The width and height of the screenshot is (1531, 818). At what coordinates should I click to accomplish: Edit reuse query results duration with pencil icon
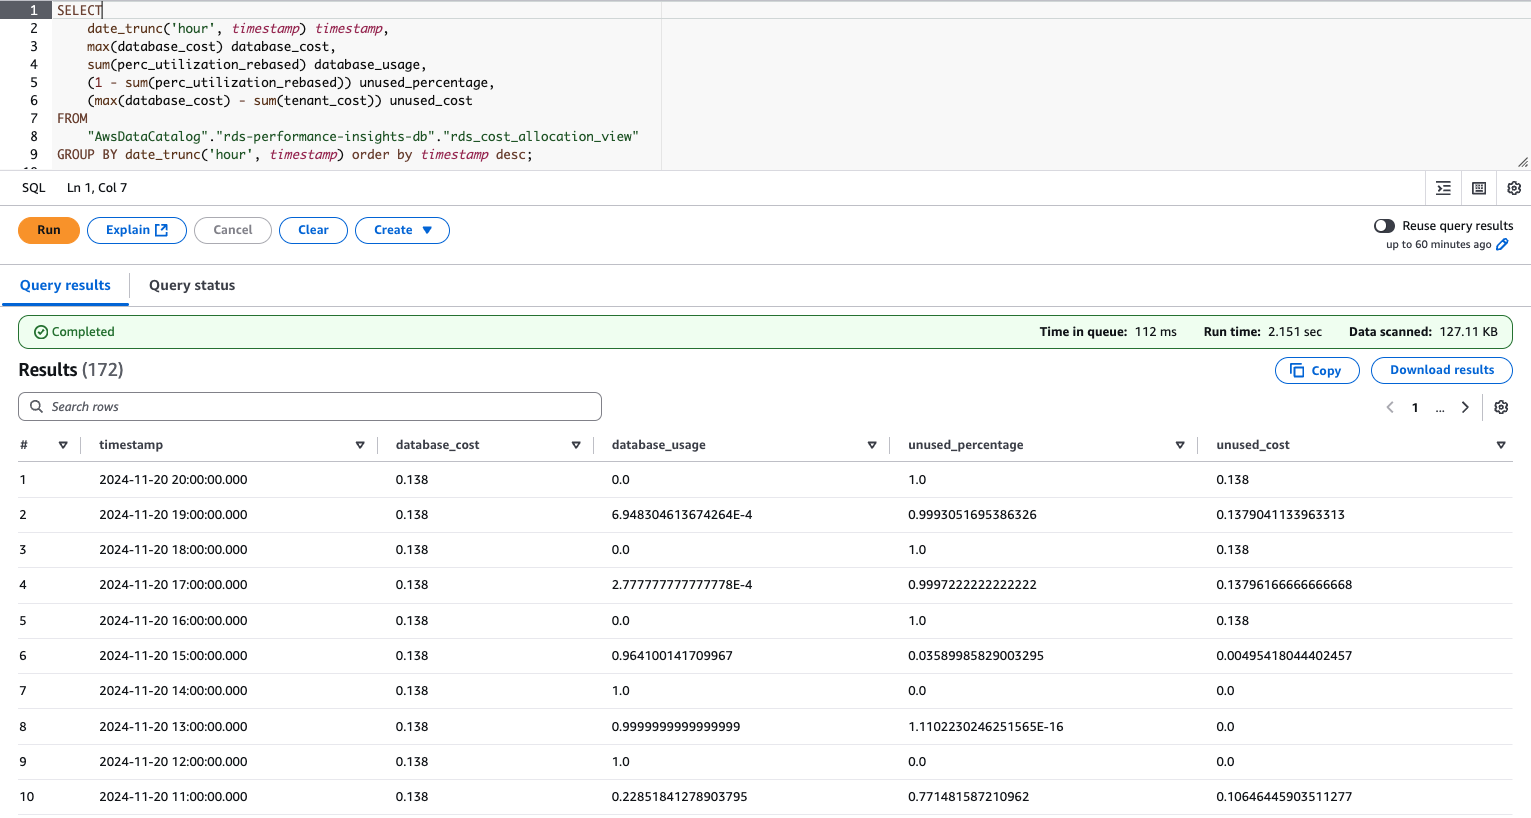click(x=1502, y=244)
